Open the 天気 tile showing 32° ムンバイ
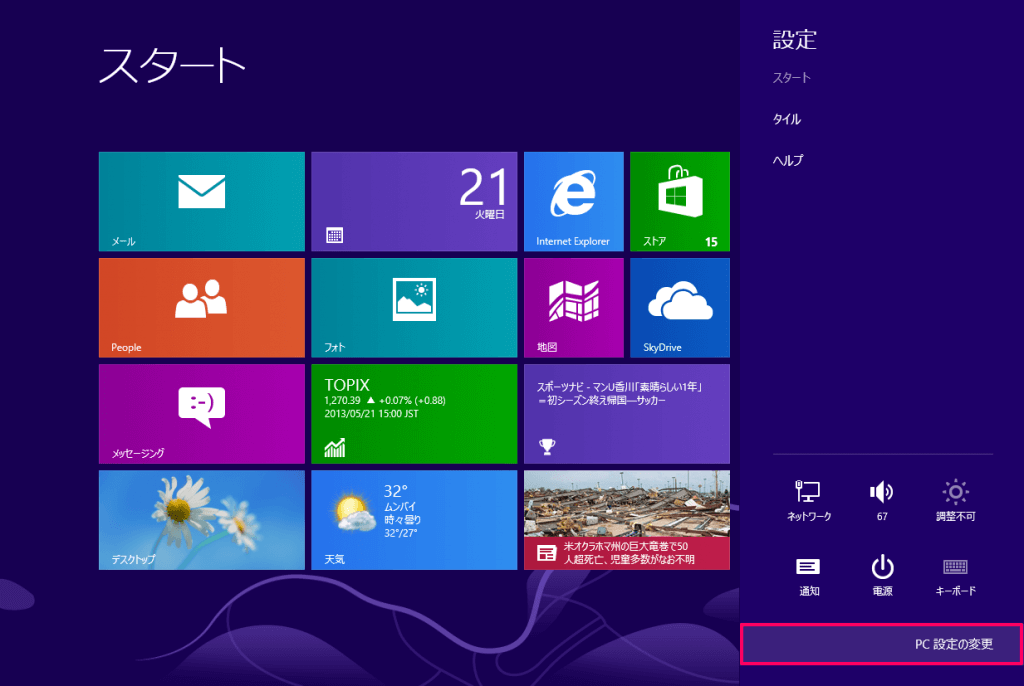Screen dimensions: 1024x686 [x=414, y=519]
